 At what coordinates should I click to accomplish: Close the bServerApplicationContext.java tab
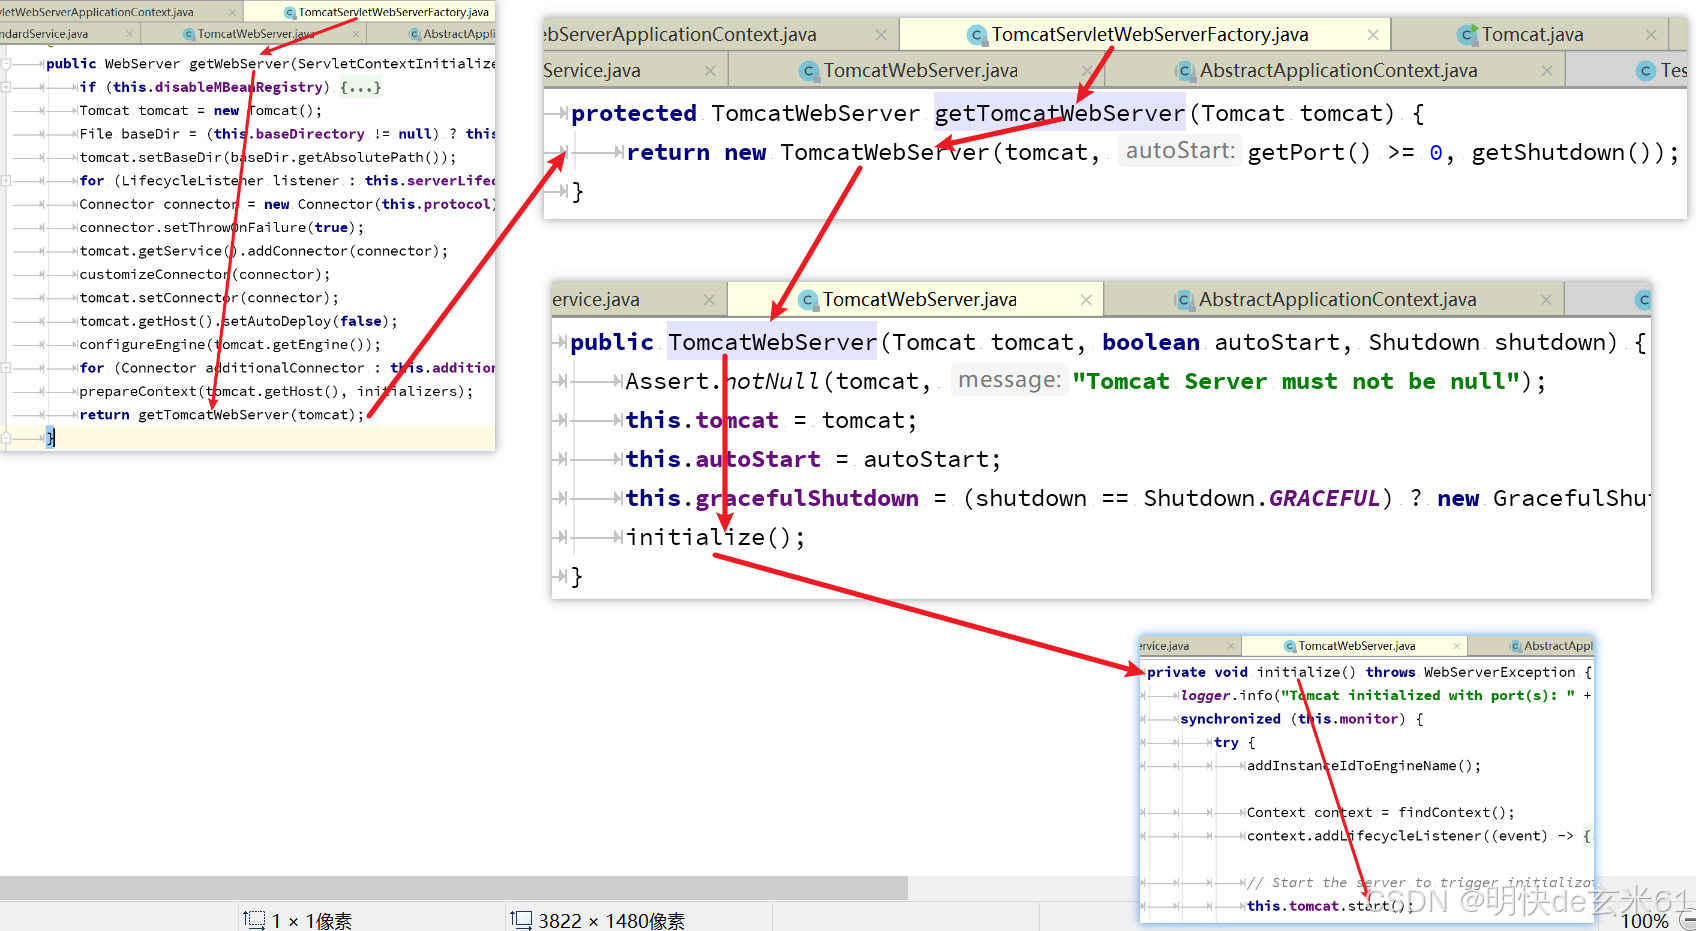(881, 35)
